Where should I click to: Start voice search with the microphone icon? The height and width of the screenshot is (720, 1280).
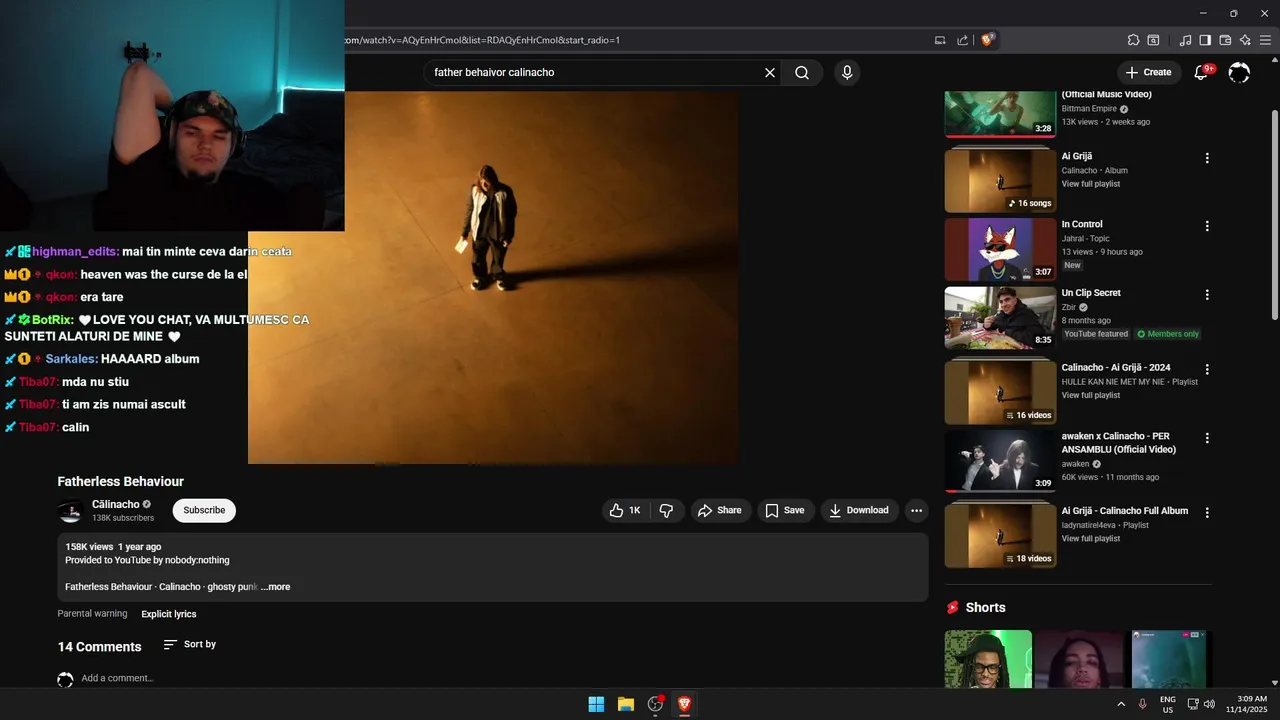pos(847,72)
